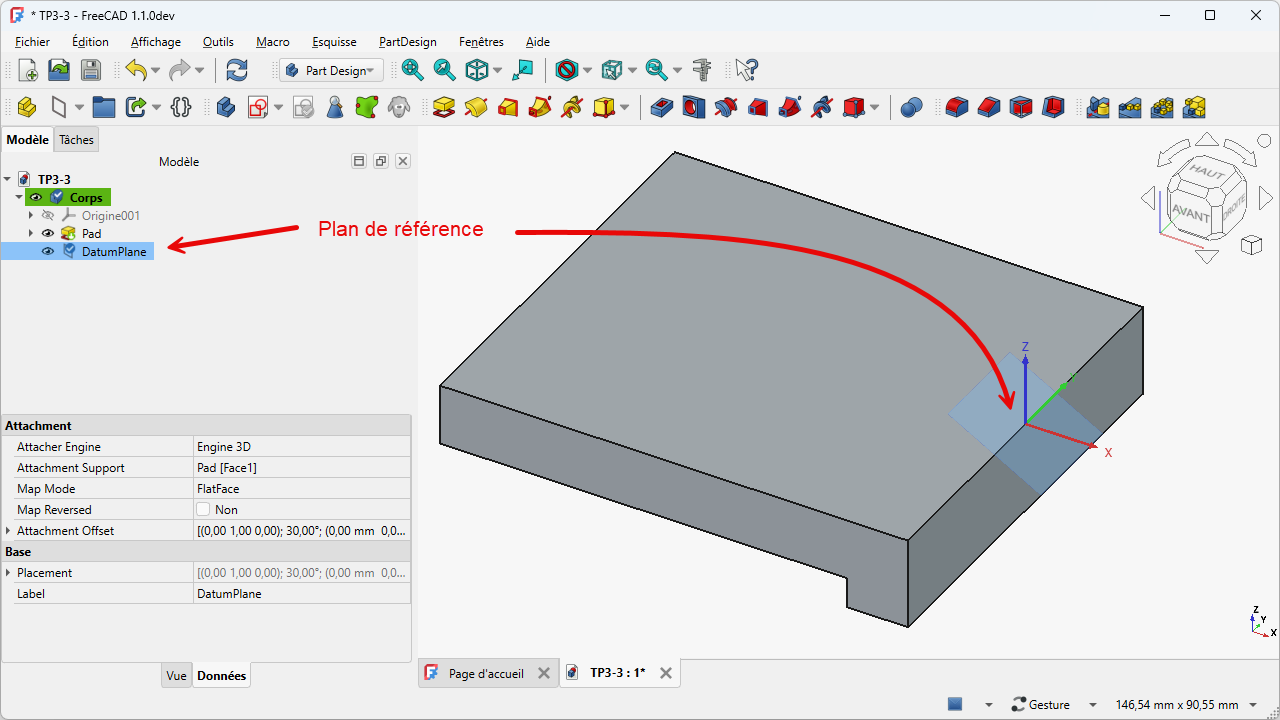The image size is (1280, 720).
Task: Select the Pocket tool icon
Action: point(661,107)
